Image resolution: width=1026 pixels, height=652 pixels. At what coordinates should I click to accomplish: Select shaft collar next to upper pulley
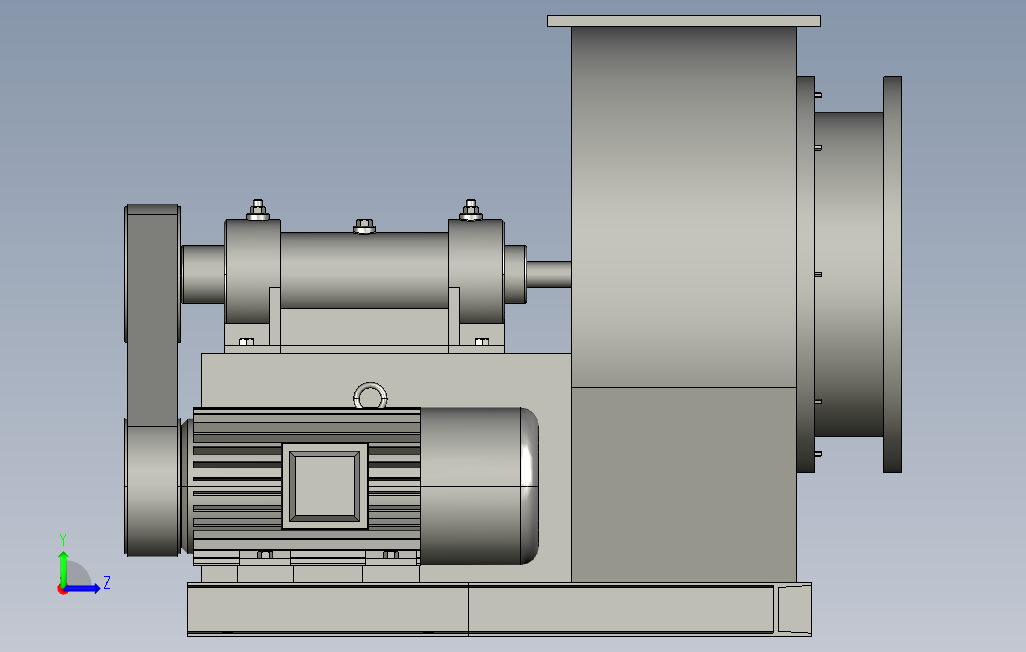pyautogui.click(x=203, y=274)
